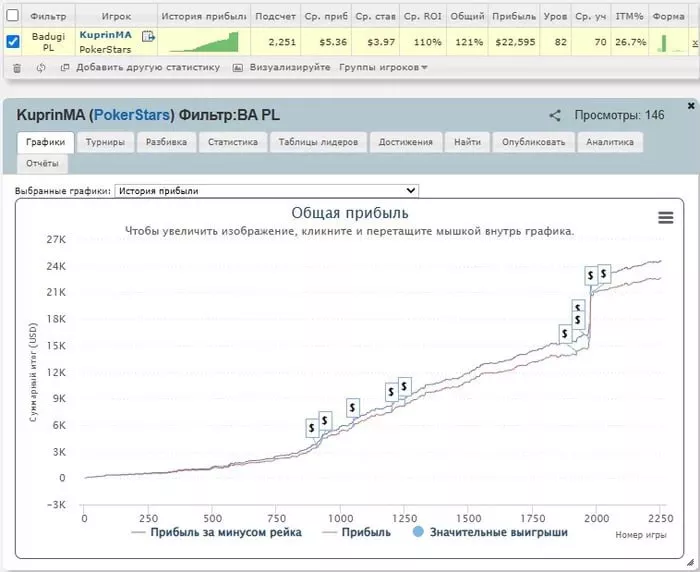Click the 26.7% ITM value
This screenshot has height=572, width=700.
click(x=630, y=42)
